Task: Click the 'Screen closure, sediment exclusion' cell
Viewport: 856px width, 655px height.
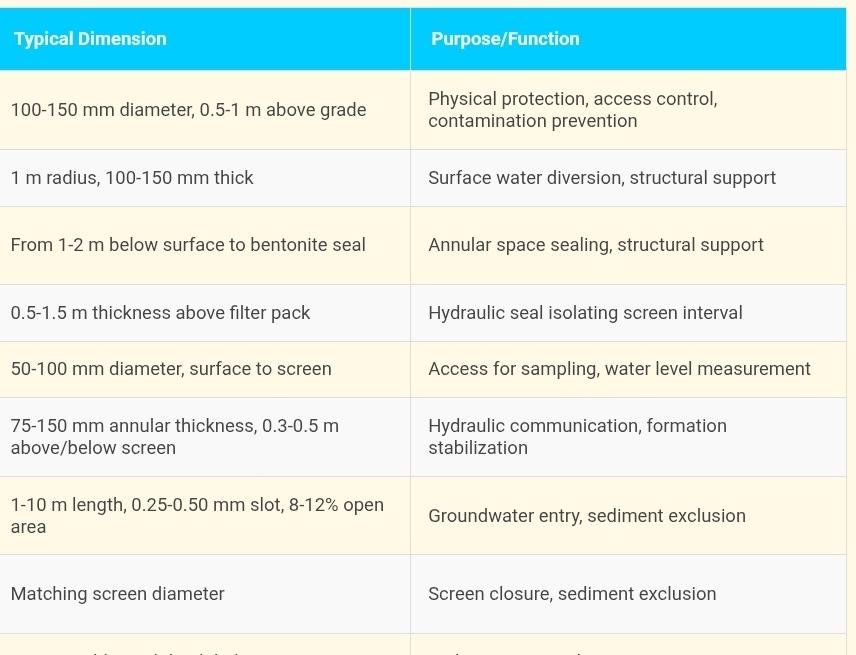Action: [x=572, y=594]
